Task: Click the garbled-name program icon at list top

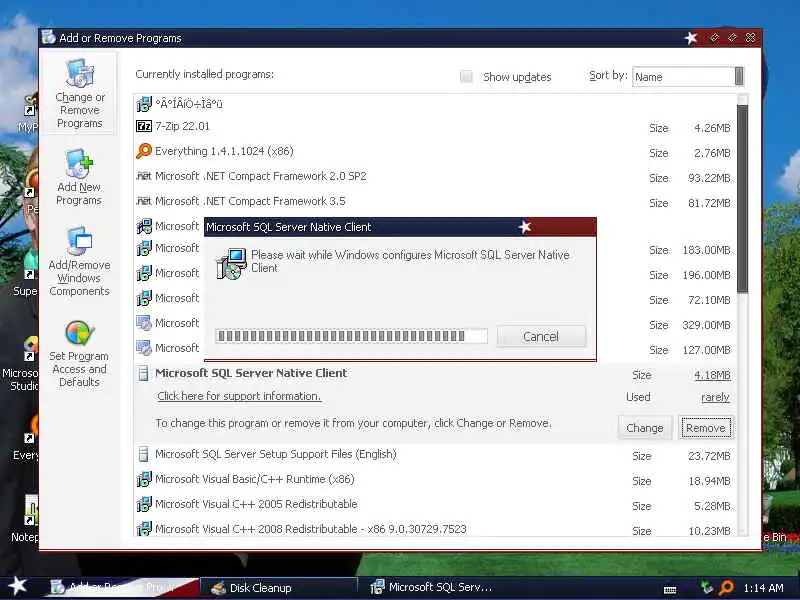Action: point(144,104)
